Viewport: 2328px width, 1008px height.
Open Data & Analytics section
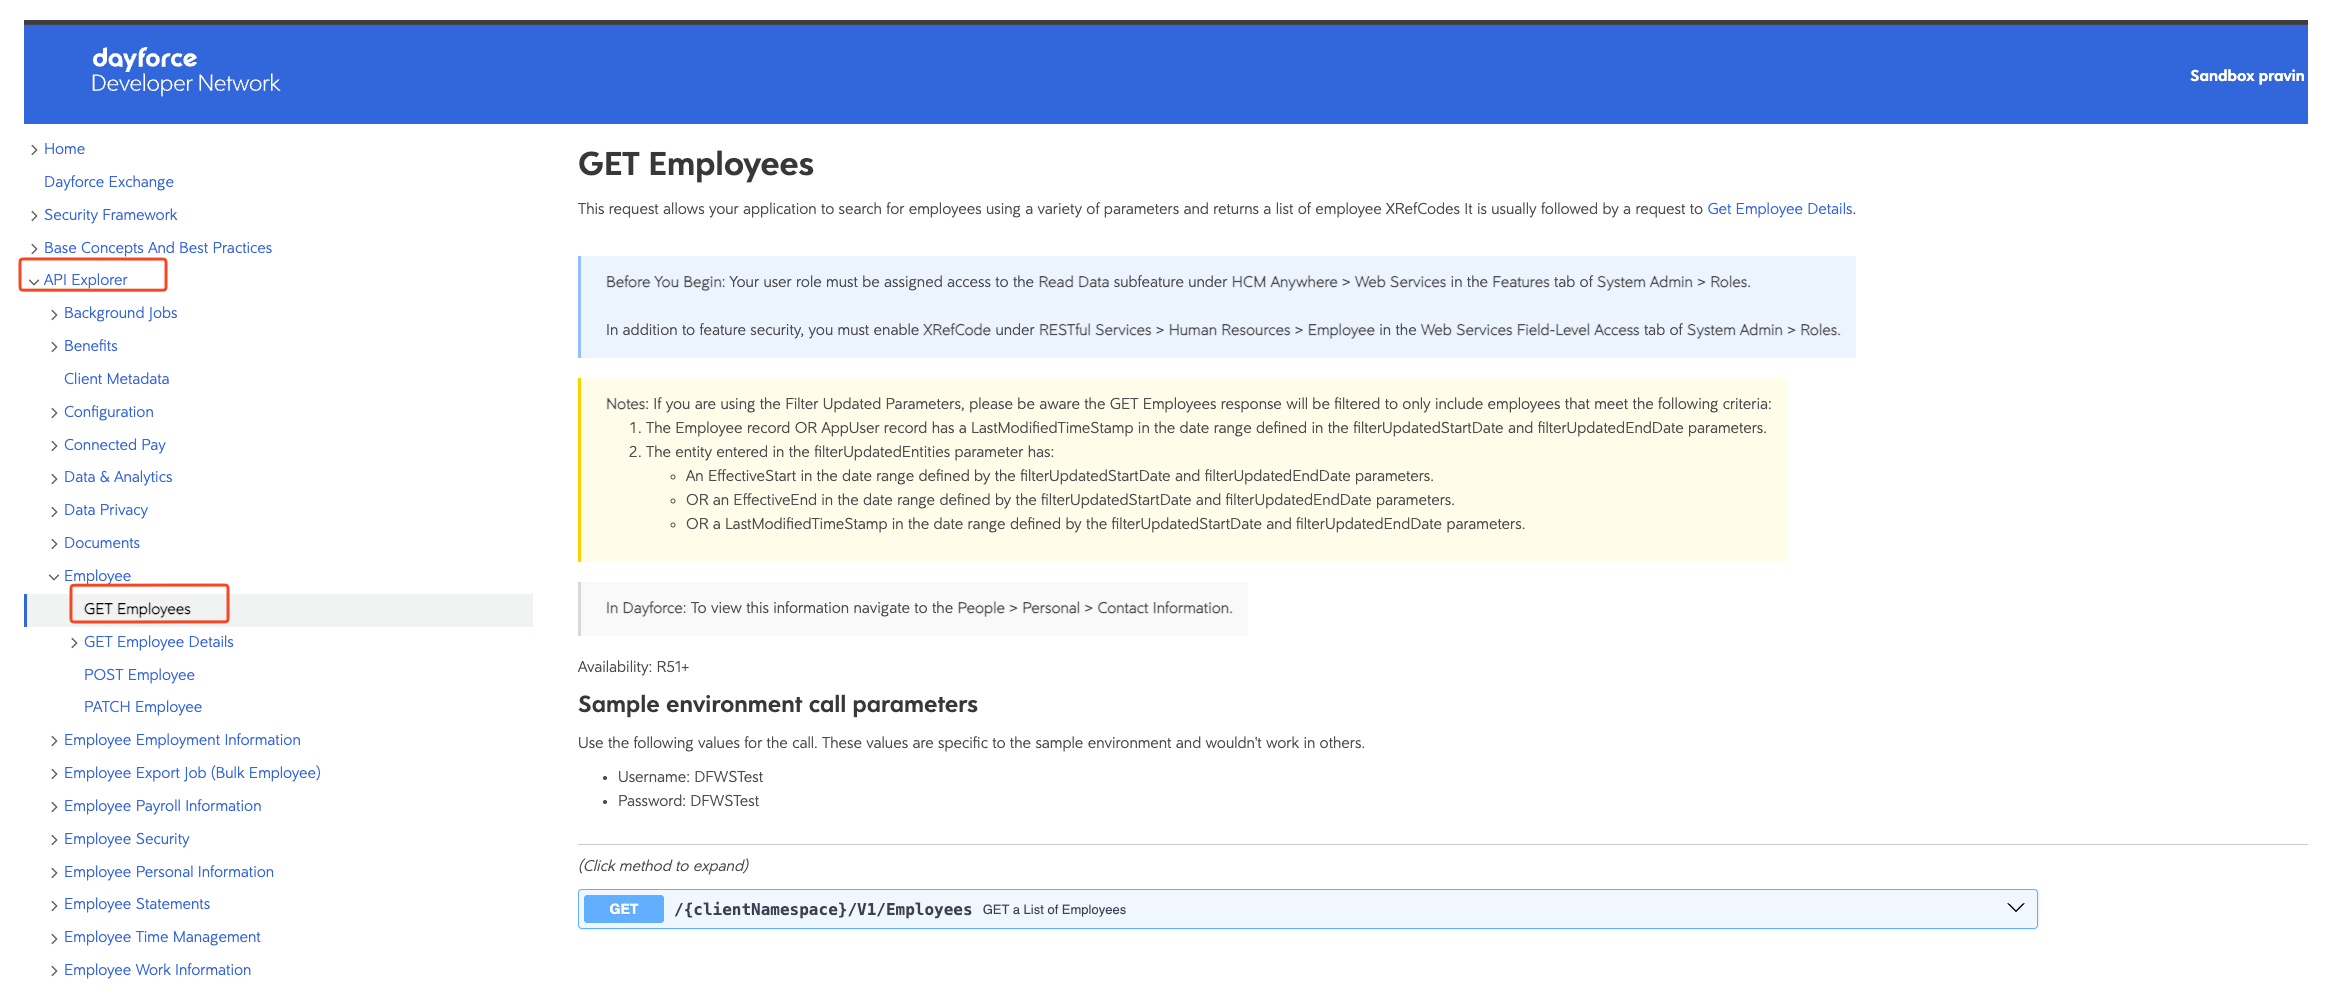coord(118,477)
